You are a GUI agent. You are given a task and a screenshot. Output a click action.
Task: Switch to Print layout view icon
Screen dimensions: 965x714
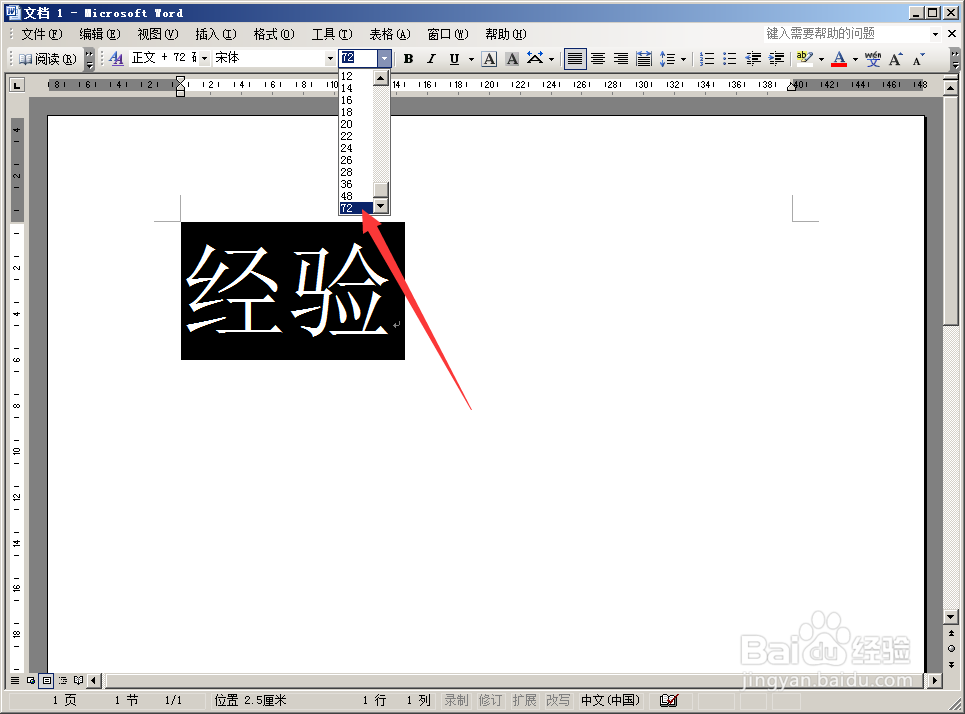47,680
